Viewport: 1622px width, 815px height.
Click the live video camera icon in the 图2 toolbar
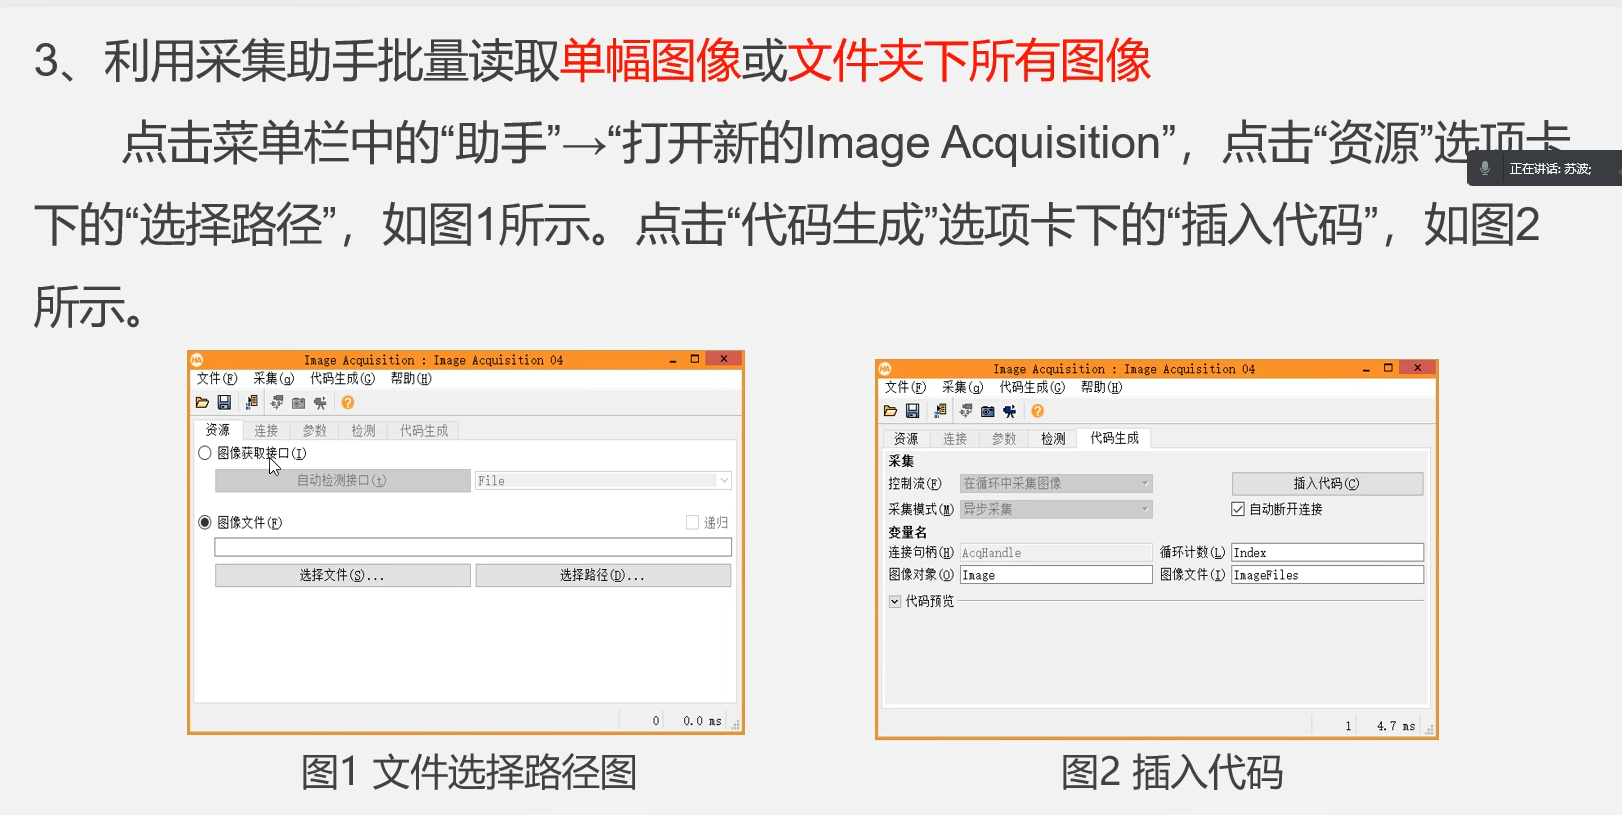(x=1010, y=411)
